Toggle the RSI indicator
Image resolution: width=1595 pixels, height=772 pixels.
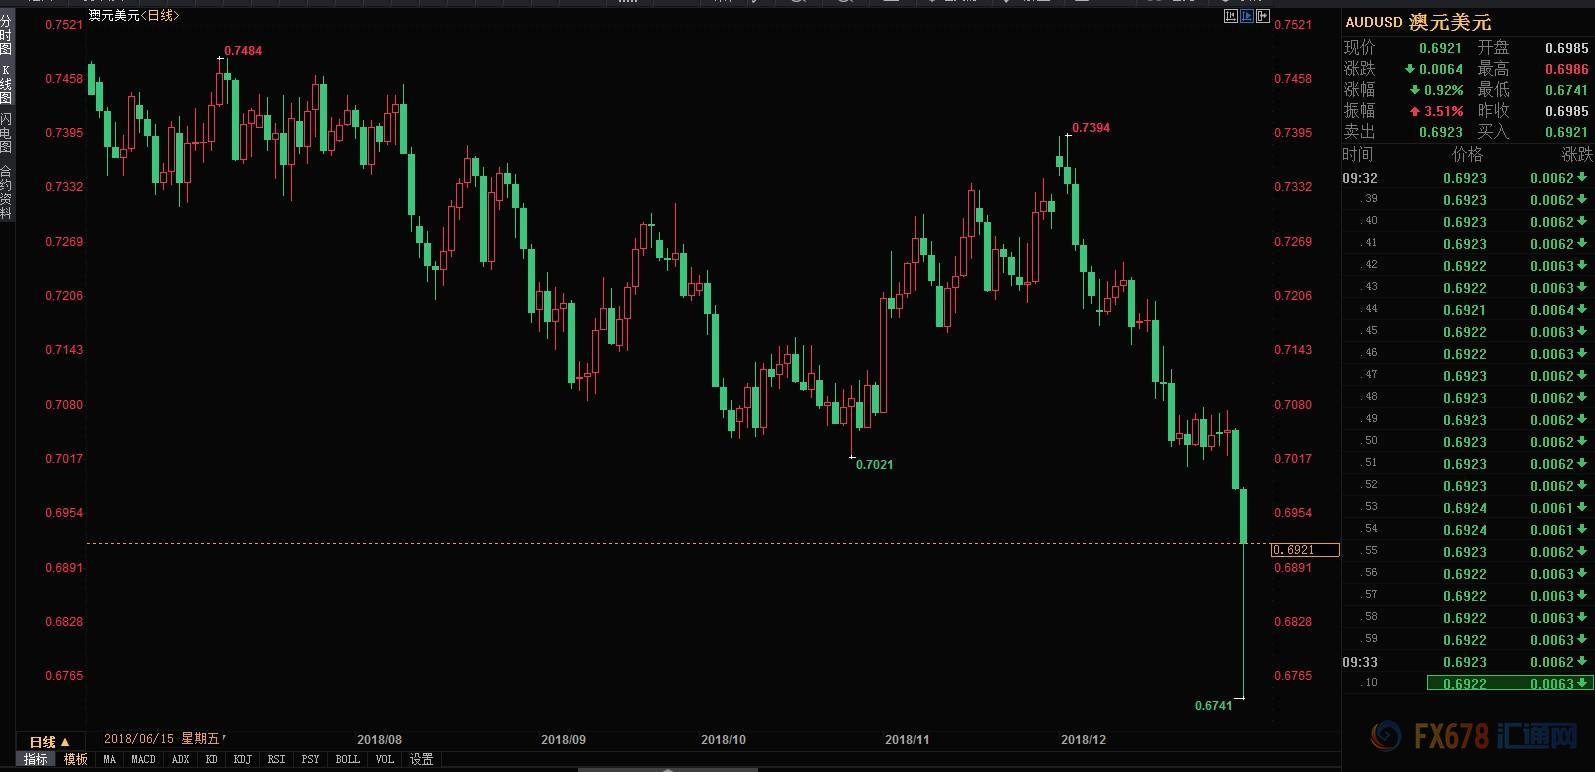[x=276, y=759]
